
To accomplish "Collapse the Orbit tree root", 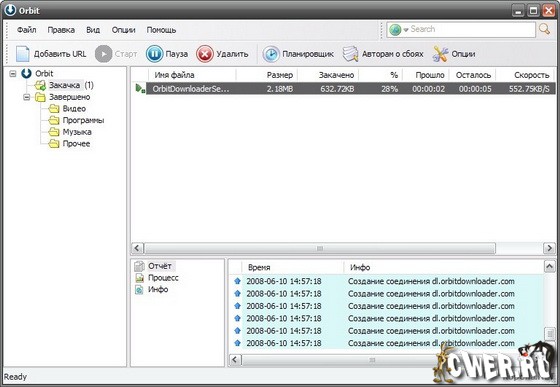I will 13,74.
